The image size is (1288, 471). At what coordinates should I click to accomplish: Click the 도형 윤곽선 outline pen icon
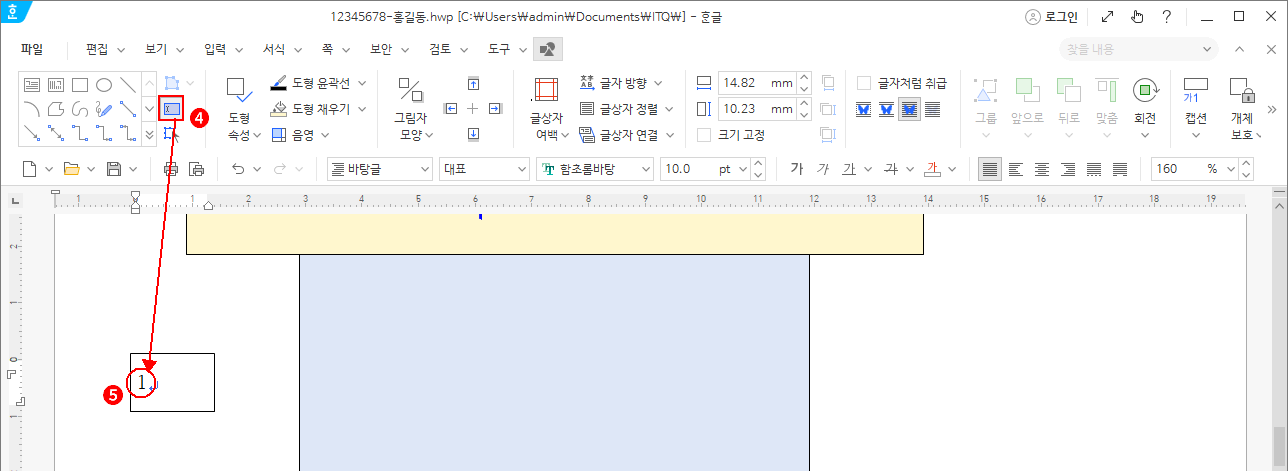(x=280, y=83)
